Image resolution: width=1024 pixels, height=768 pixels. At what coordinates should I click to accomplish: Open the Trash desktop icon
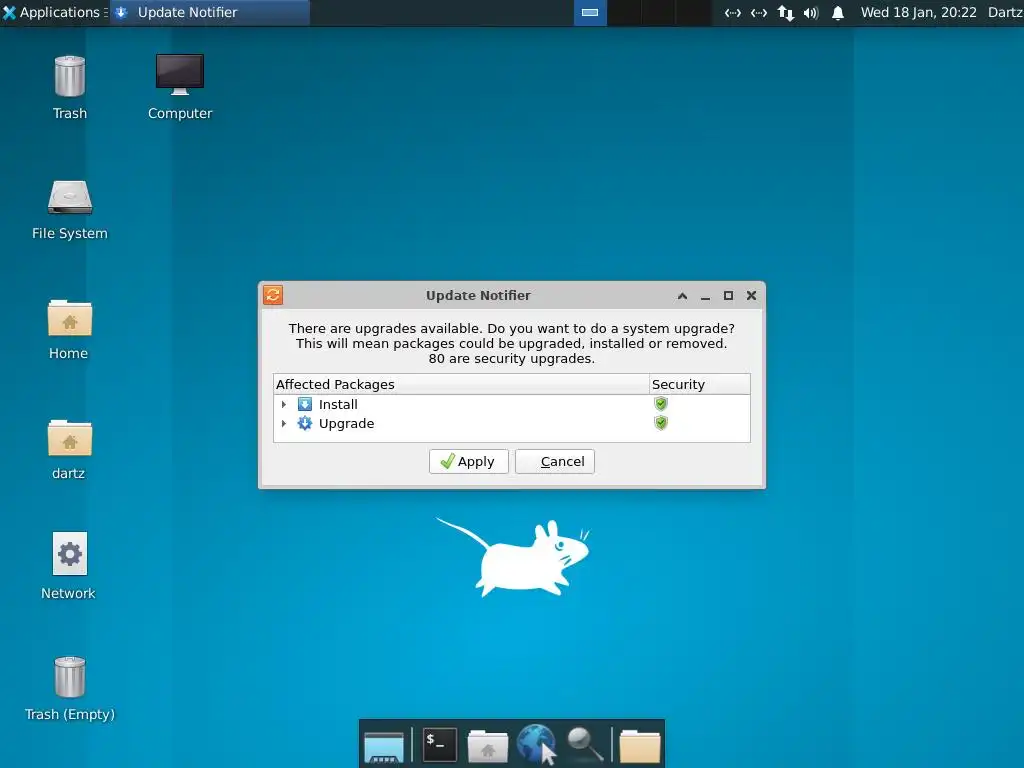tap(70, 76)
